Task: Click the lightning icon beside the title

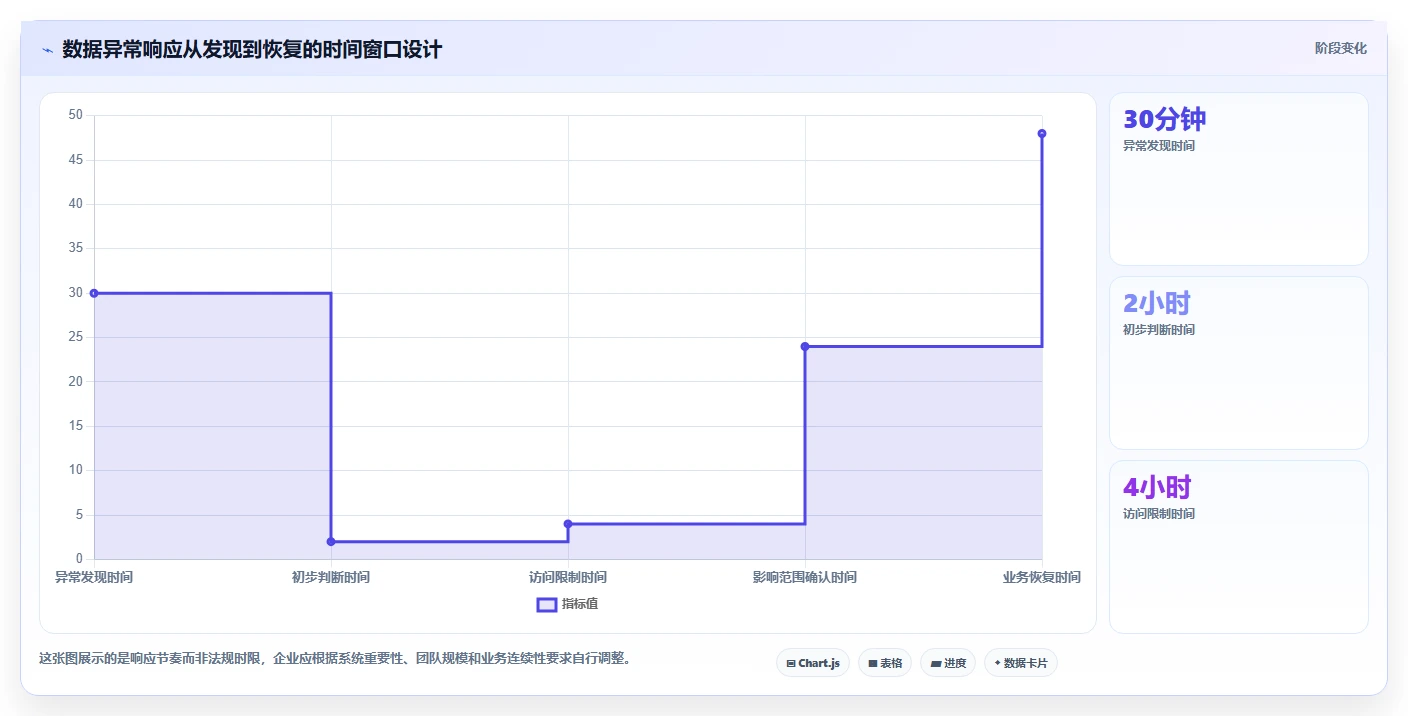Action: click(x=47, y=50)
